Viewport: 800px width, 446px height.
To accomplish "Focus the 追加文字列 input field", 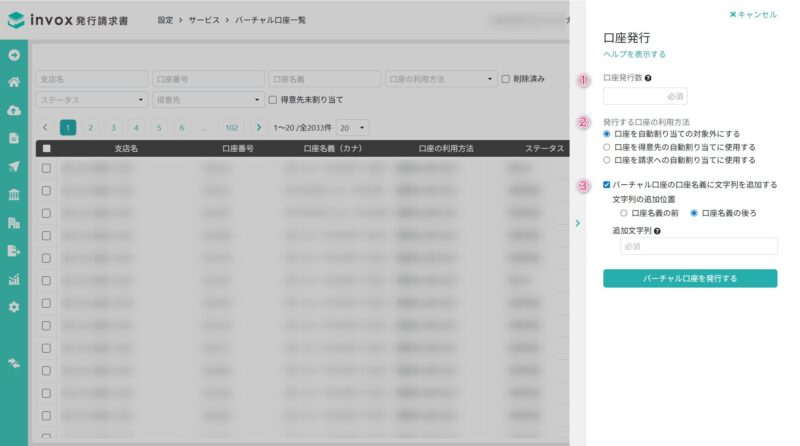I will 698,246.
